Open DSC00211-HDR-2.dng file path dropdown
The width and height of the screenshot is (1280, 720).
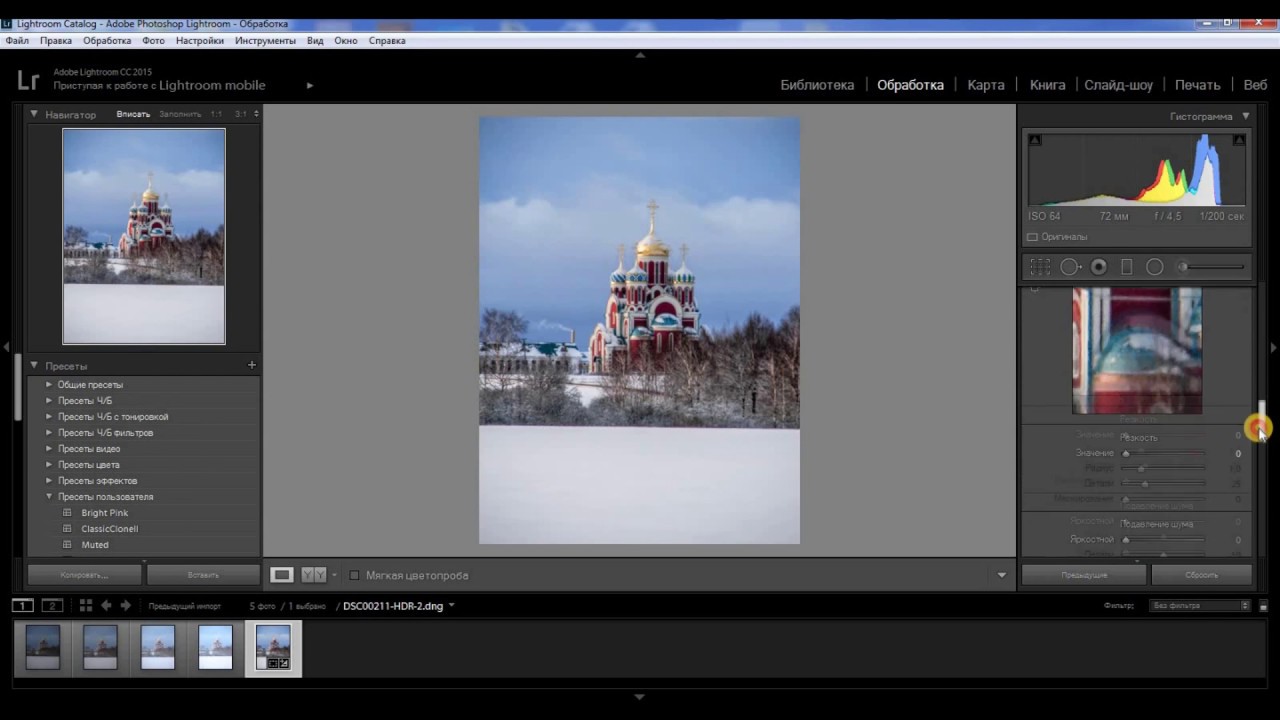[x=452, y=605]
